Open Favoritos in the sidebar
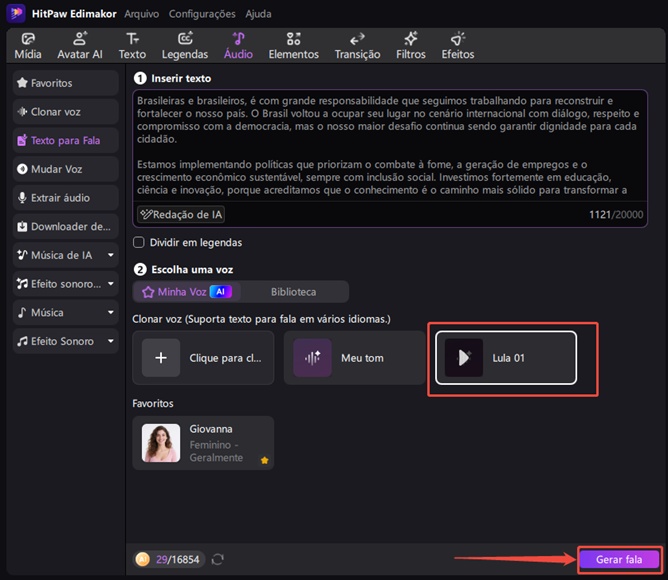Screen dimensions: 668x580 (66, 83)
